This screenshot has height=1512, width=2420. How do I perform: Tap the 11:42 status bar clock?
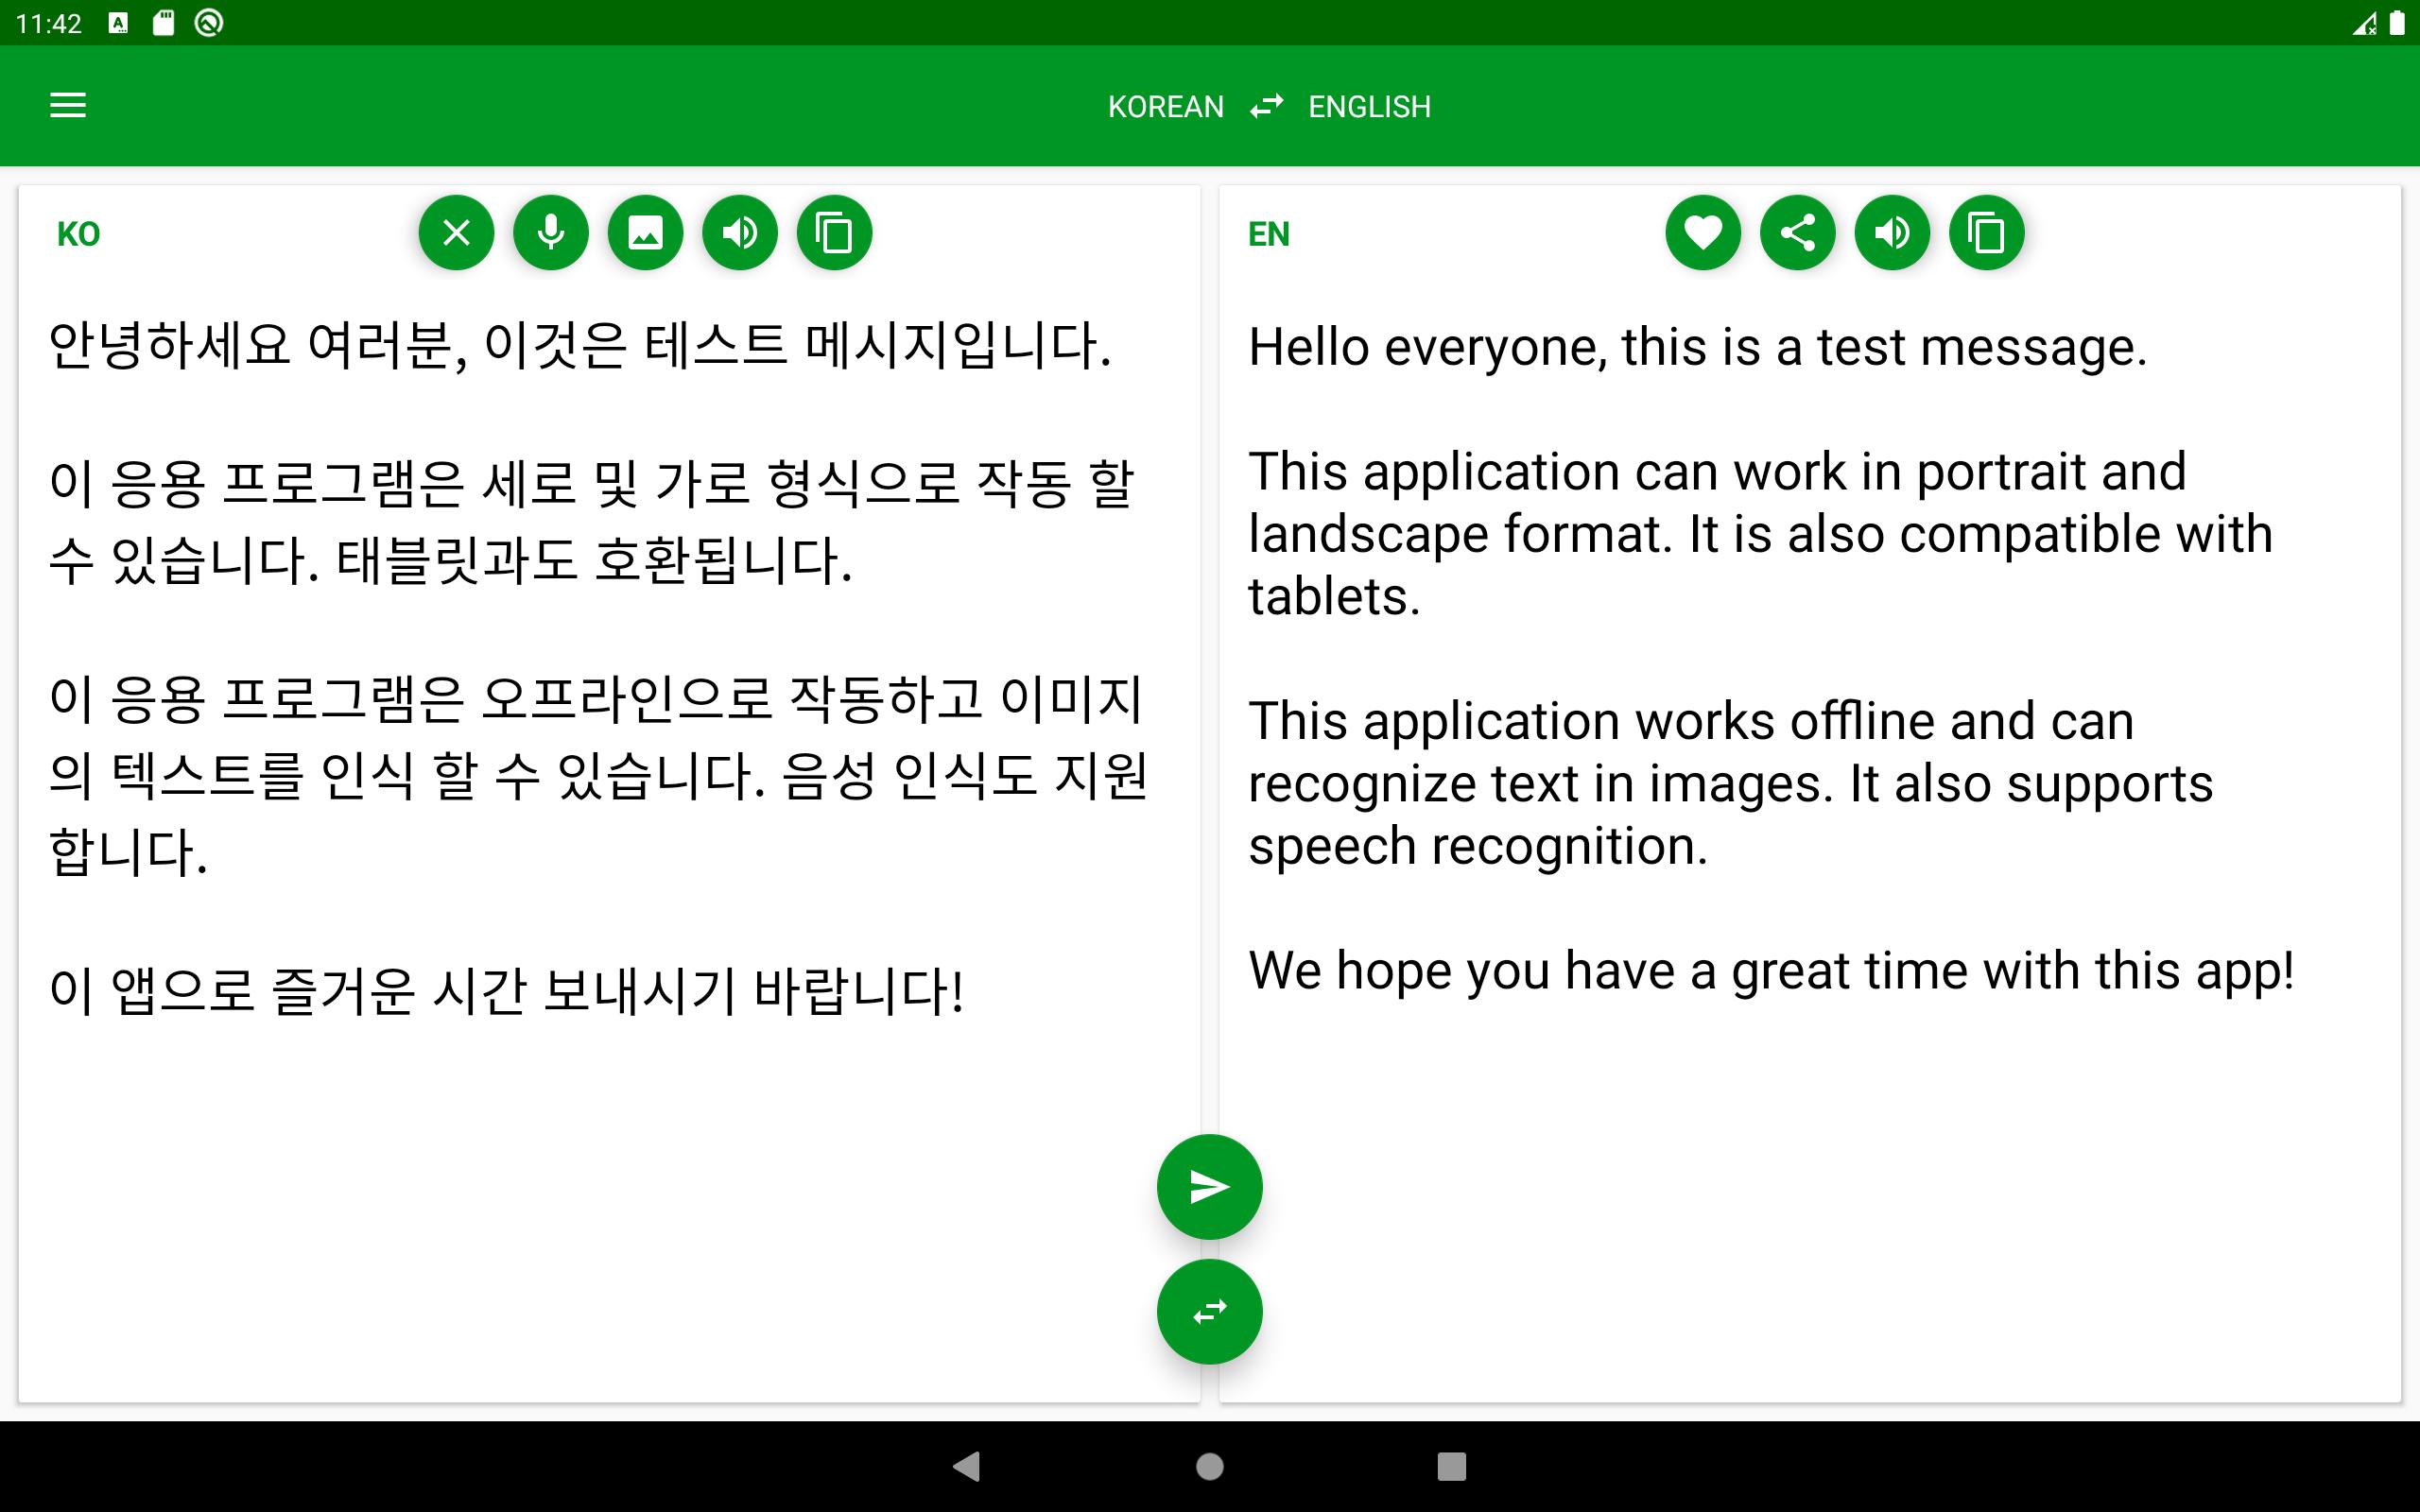click(49, 23)
